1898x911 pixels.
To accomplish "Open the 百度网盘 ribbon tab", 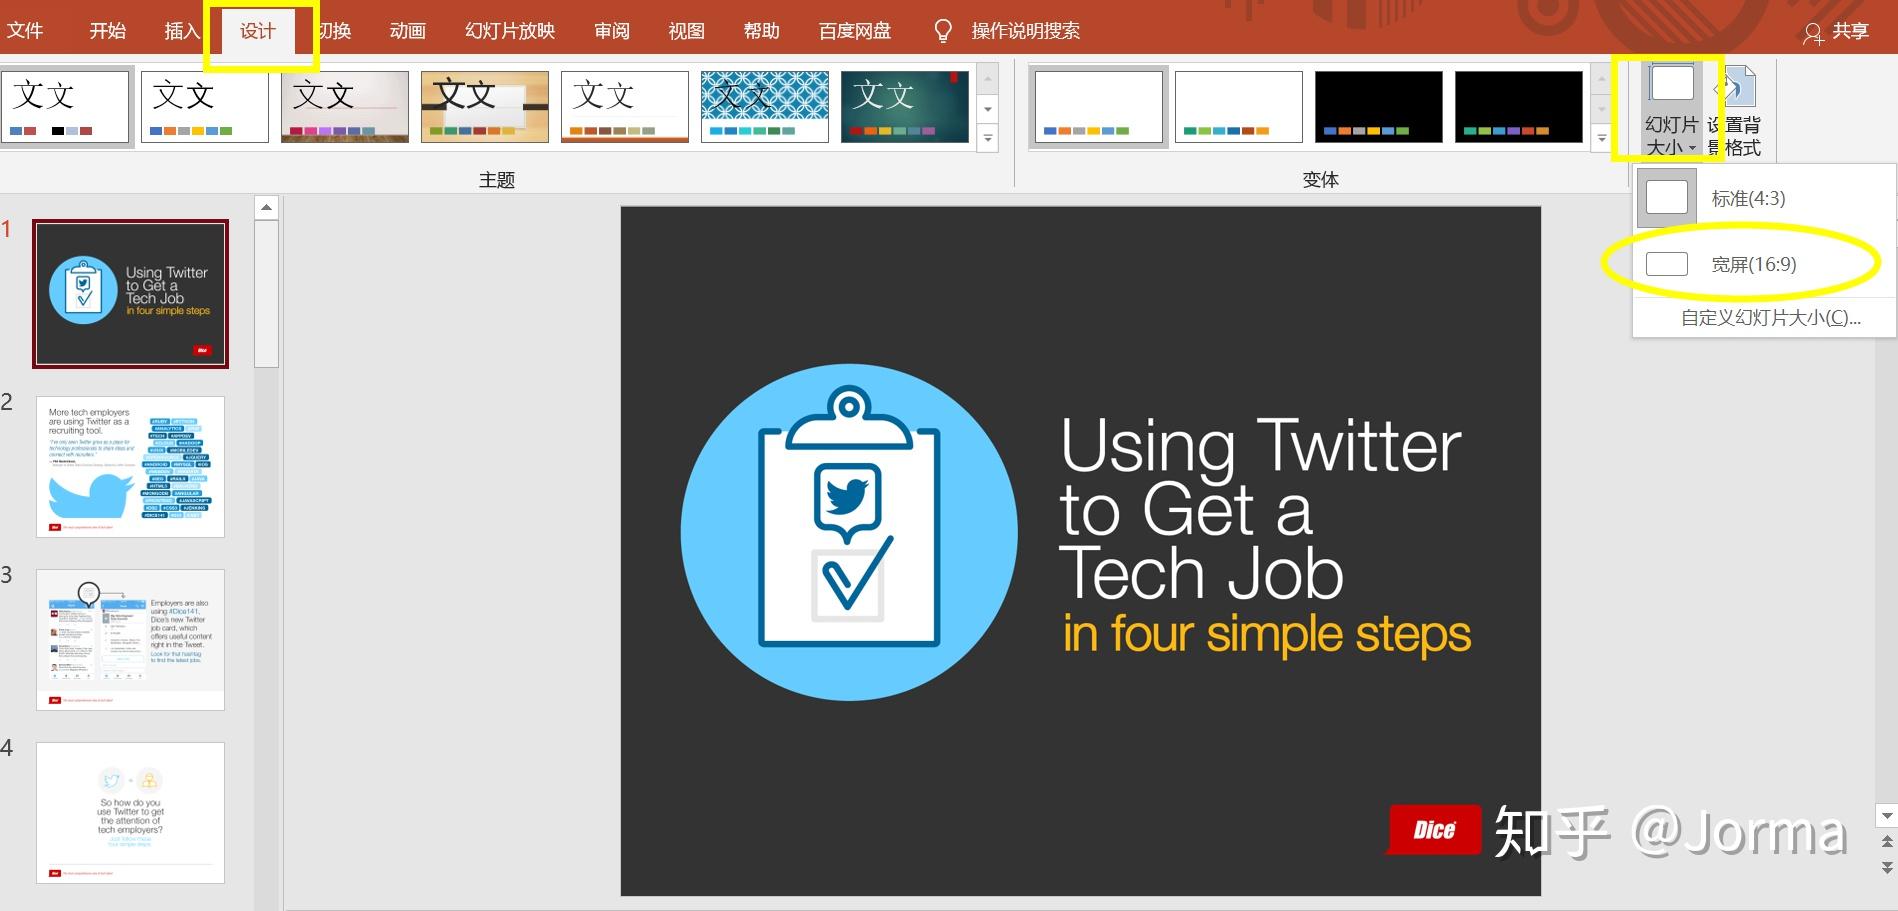I will pos(855,31).
